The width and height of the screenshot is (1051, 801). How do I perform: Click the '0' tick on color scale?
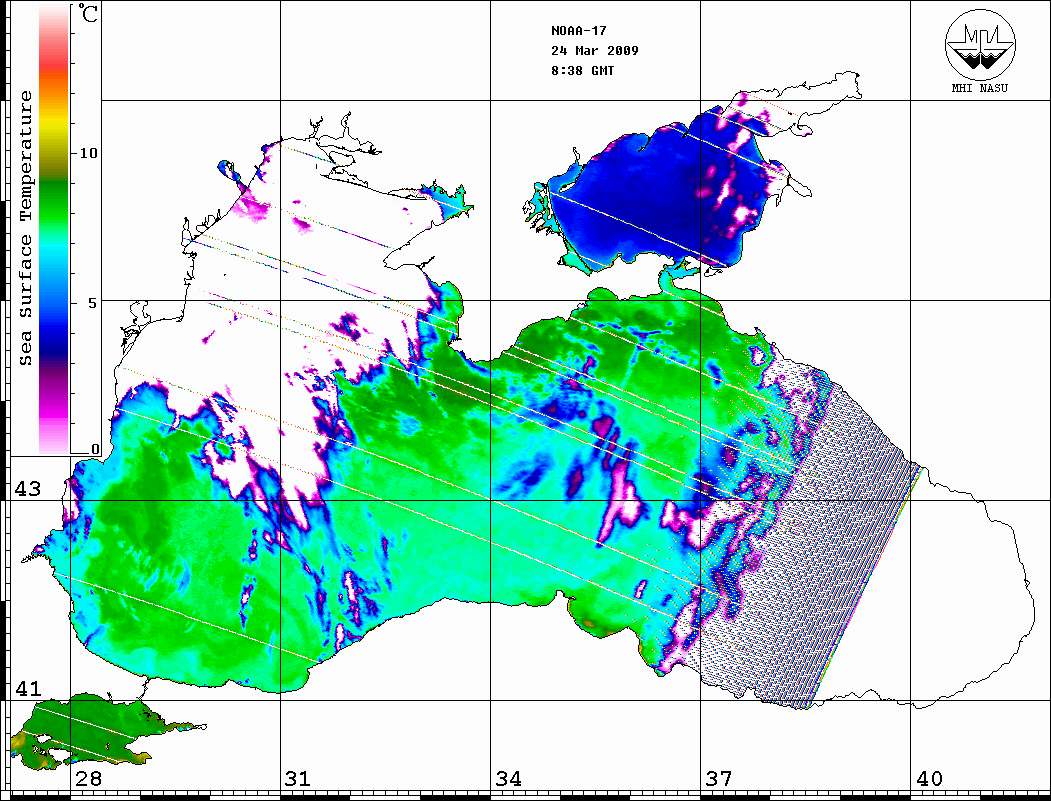95,449
